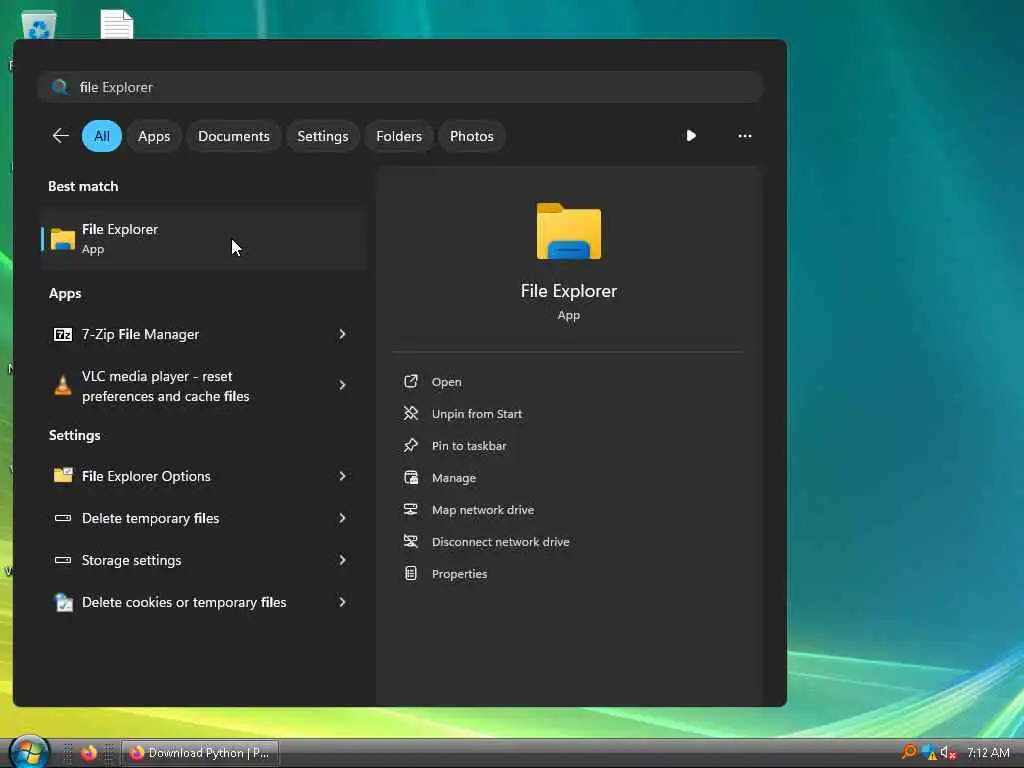This screenshot has height=768, width=1024.
Task: Go back with the left arrow button
Action: click(60, 136)
